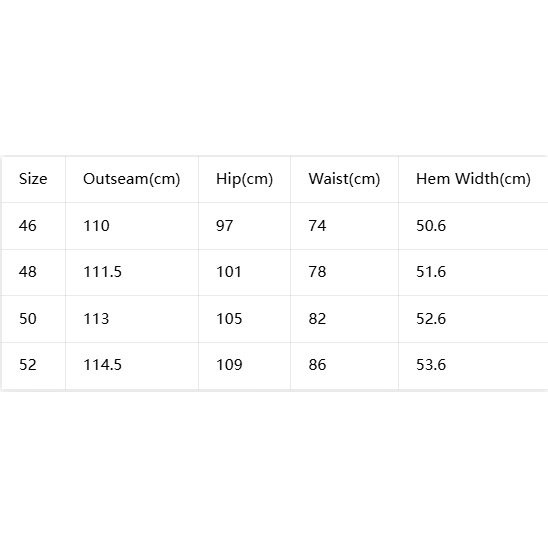Click the Hem Width(cm) column header
Screen dimensions: 548x548
(x=473, y=179)
